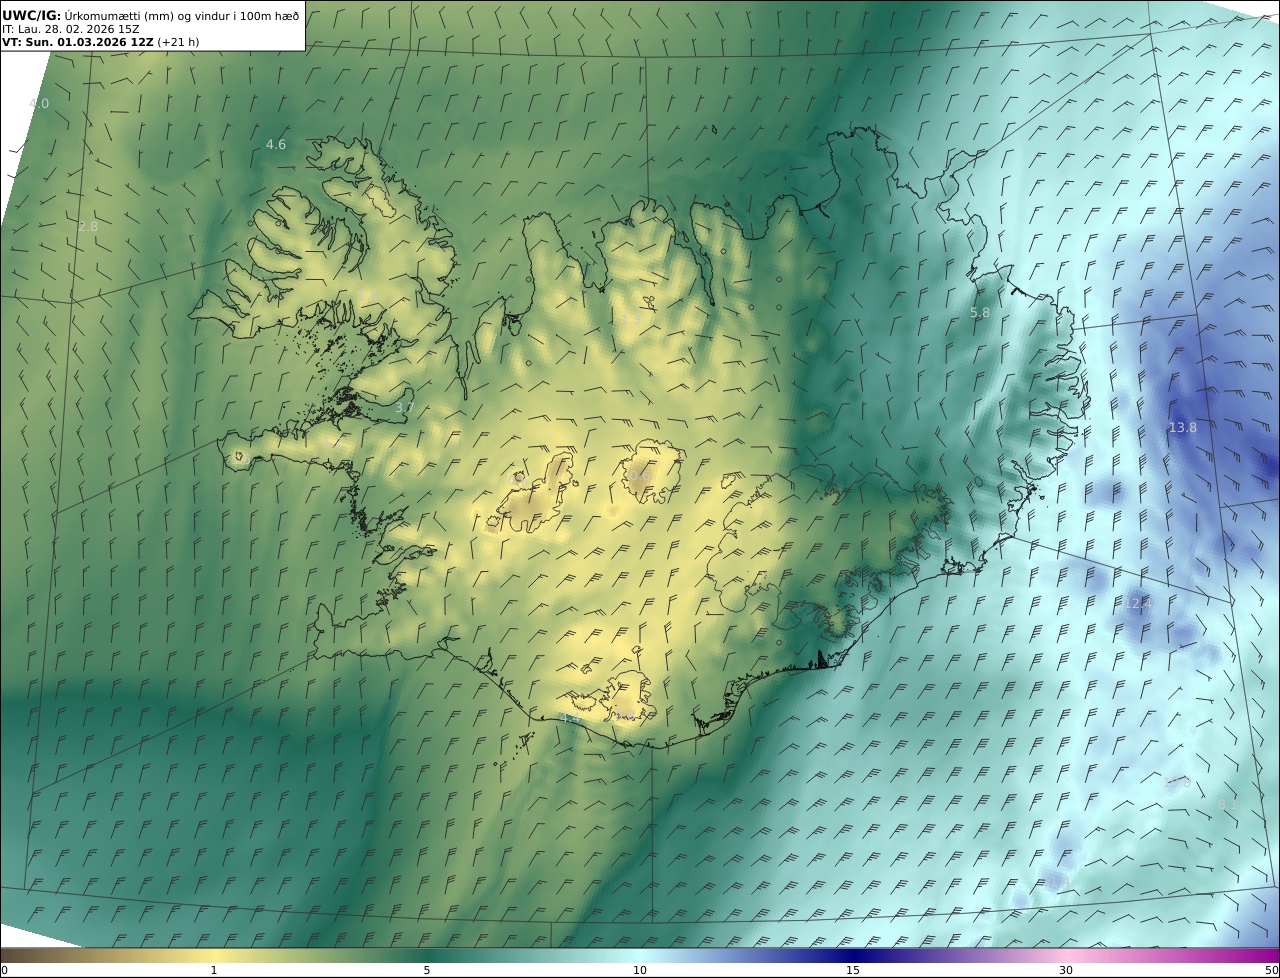Pick the dark navy colorbar segment above 15
This screenshot has height=978, width=1280.
pyautogui.click(x=853, y=955)
